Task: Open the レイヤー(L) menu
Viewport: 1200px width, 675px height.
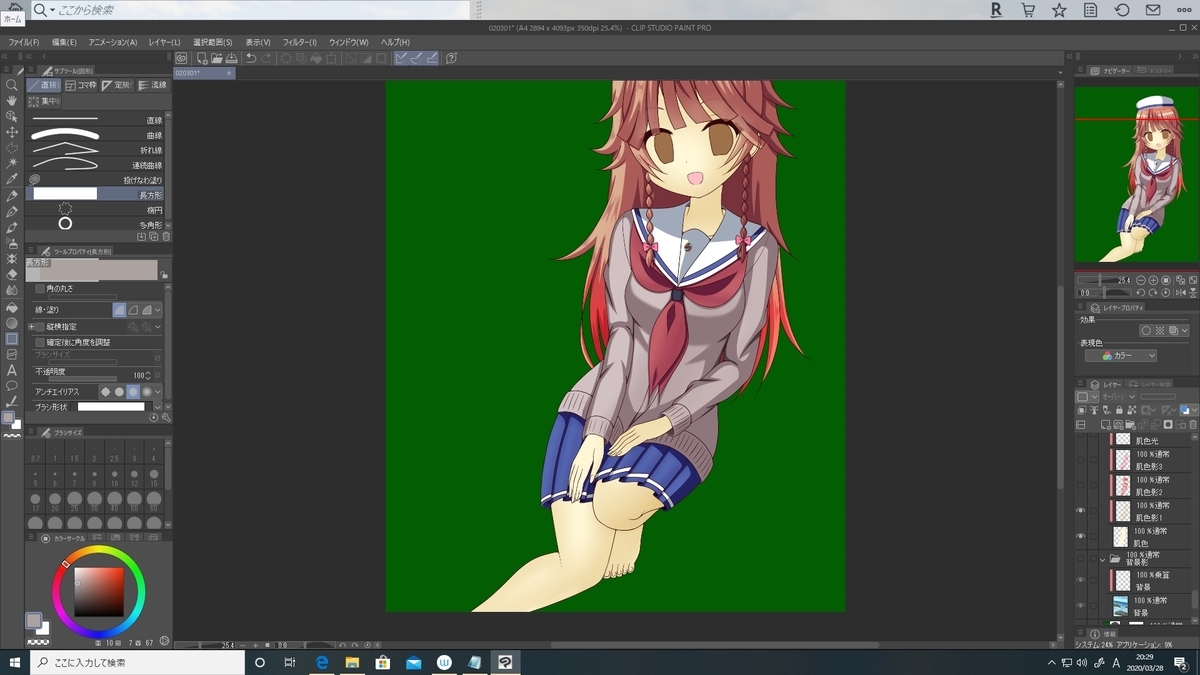Action: 164,42
